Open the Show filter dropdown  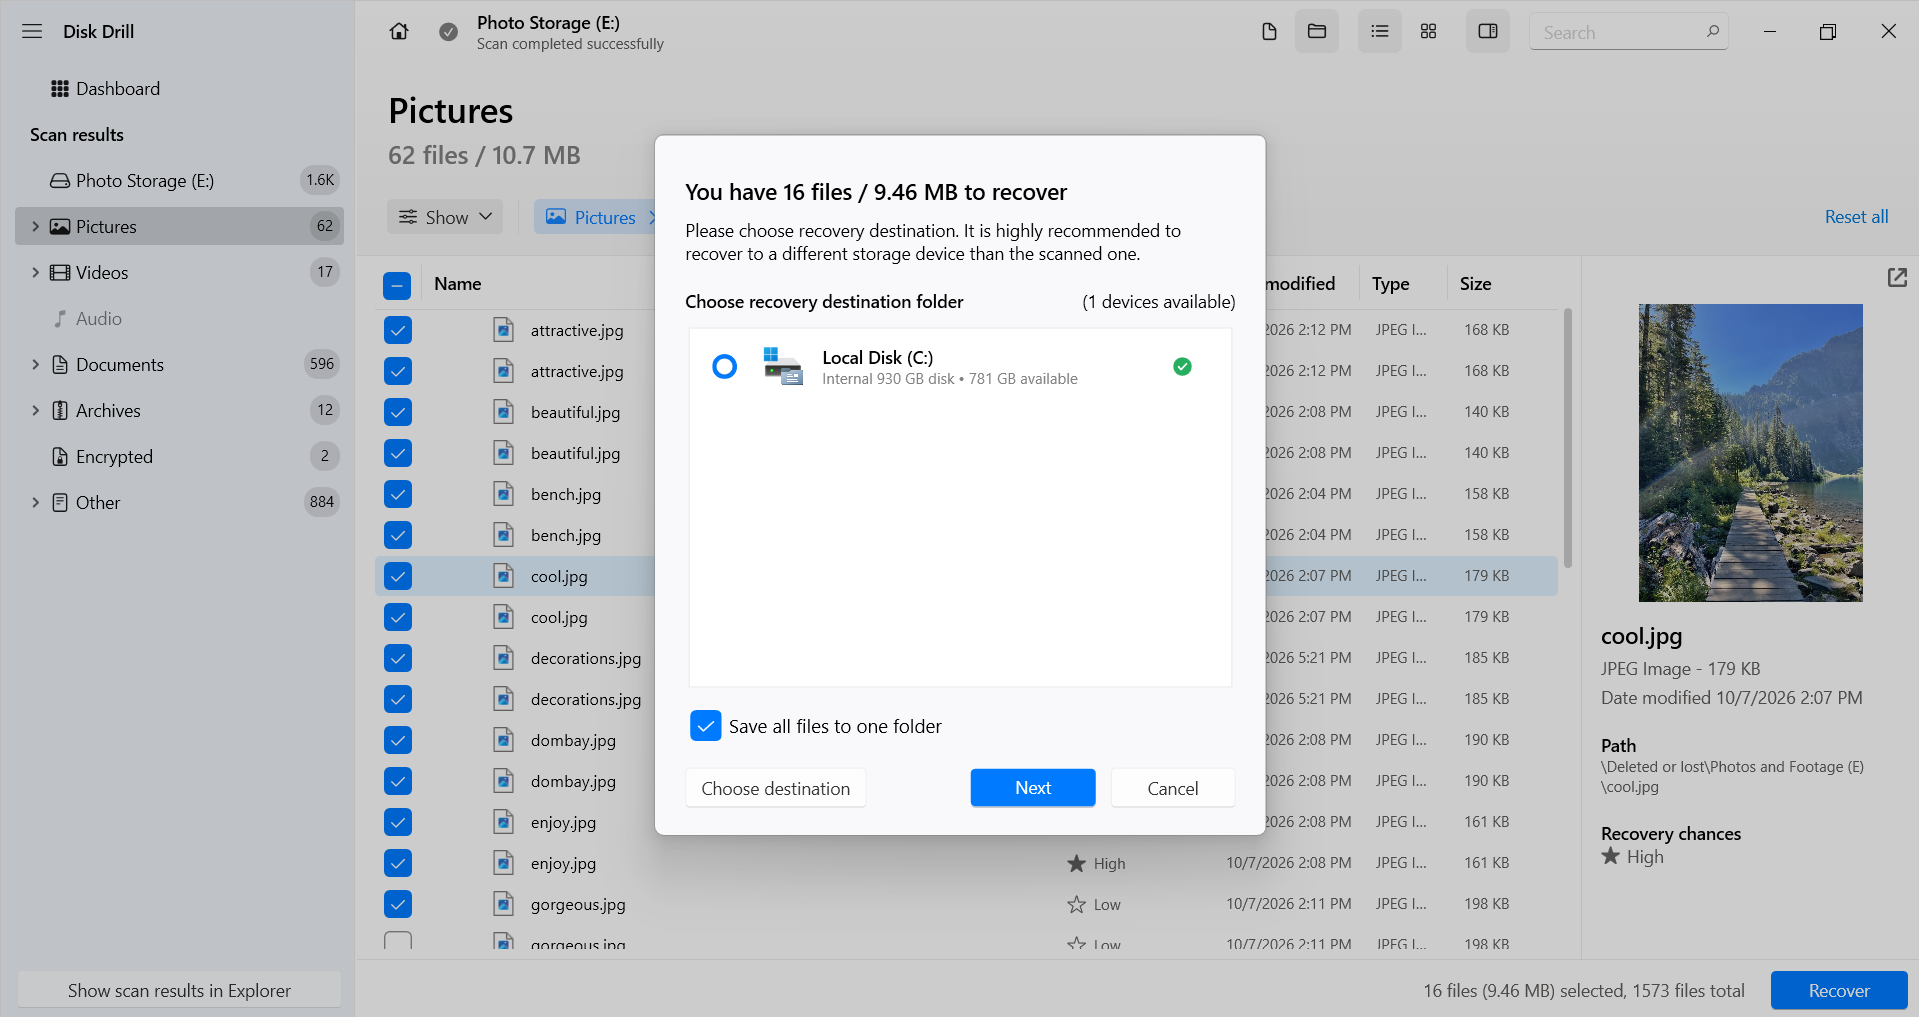tap(445, 217)
